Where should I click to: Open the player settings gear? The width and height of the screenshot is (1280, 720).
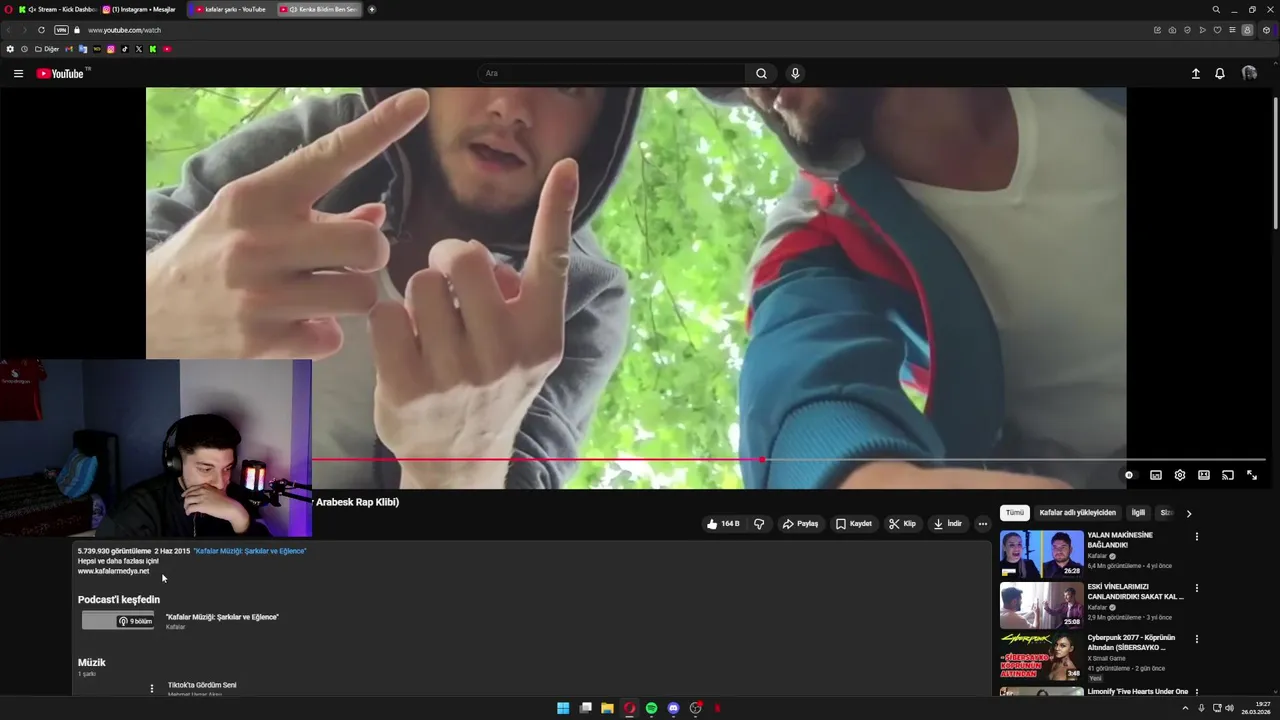click(x=1180, y=475)
